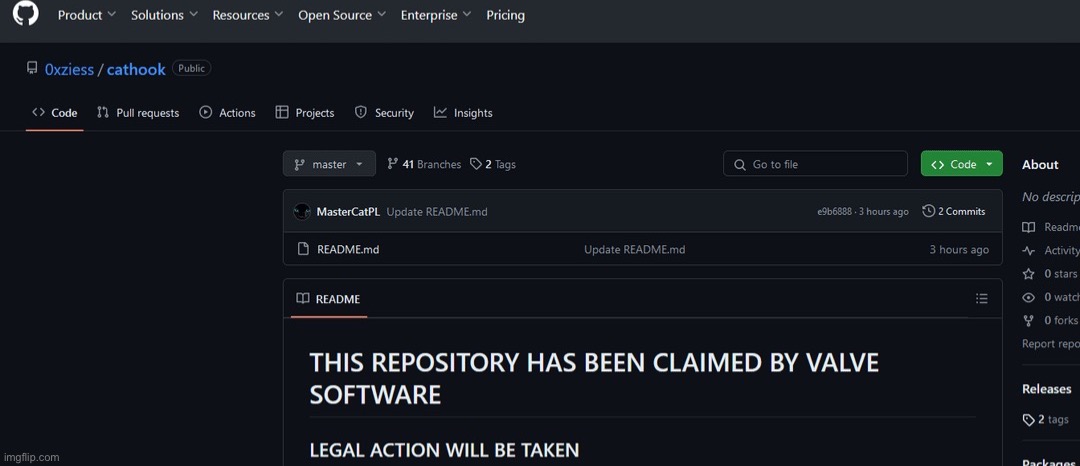Click the GitHub logo icon
The width and height of the screenshot is (1080, 466).
tap(26, 14)
